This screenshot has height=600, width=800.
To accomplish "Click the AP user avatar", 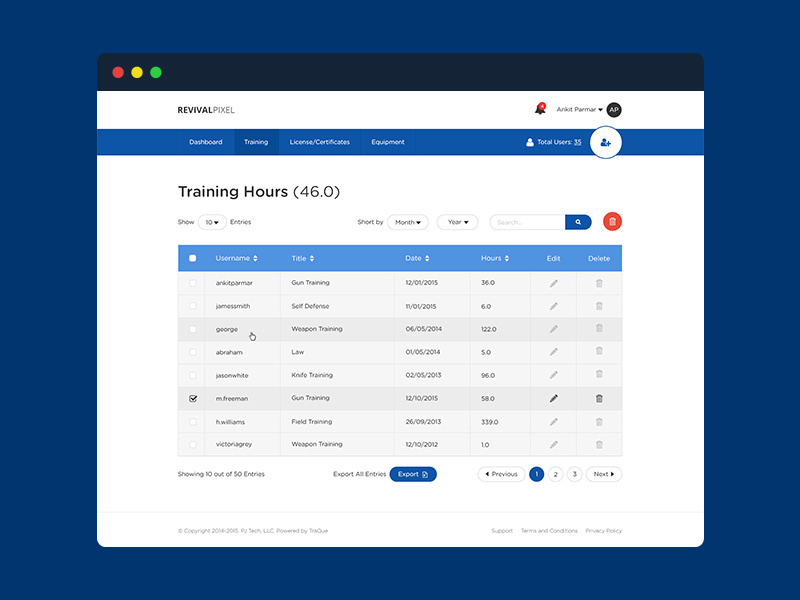I will coord(614,110).
